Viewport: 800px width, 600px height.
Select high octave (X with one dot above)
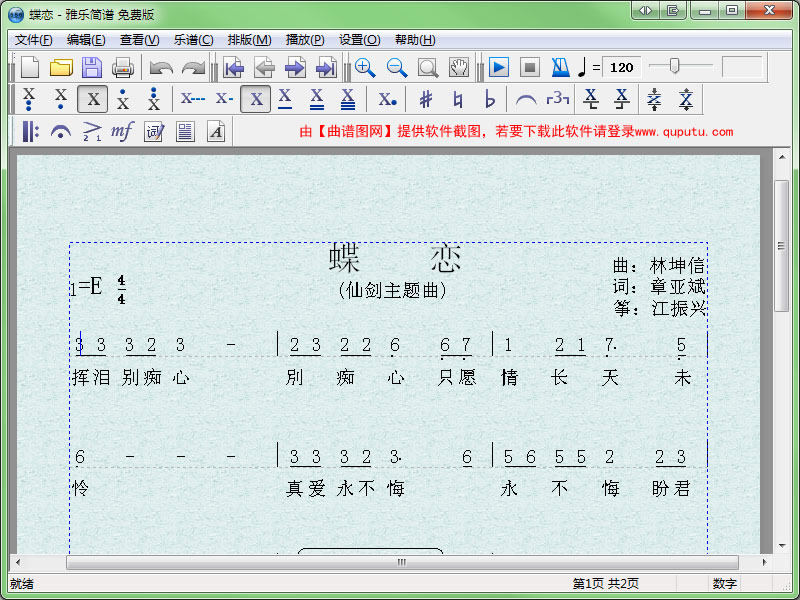pyautogui.click(x=122, y=99)
